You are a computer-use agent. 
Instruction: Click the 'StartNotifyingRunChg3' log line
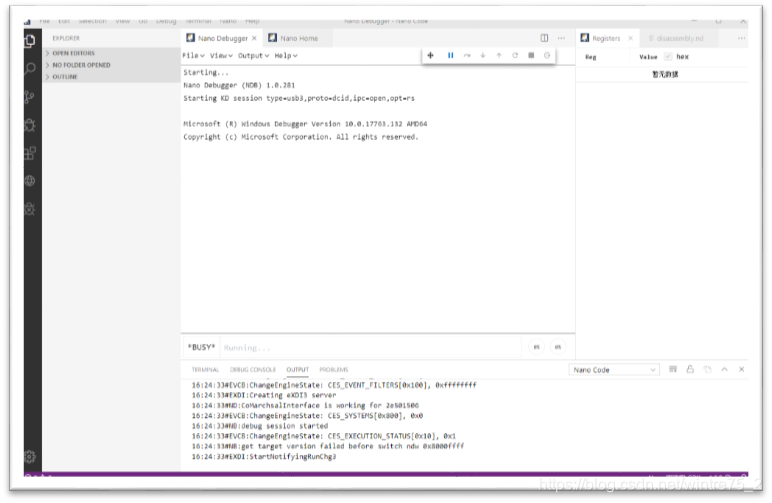point(263,456)
